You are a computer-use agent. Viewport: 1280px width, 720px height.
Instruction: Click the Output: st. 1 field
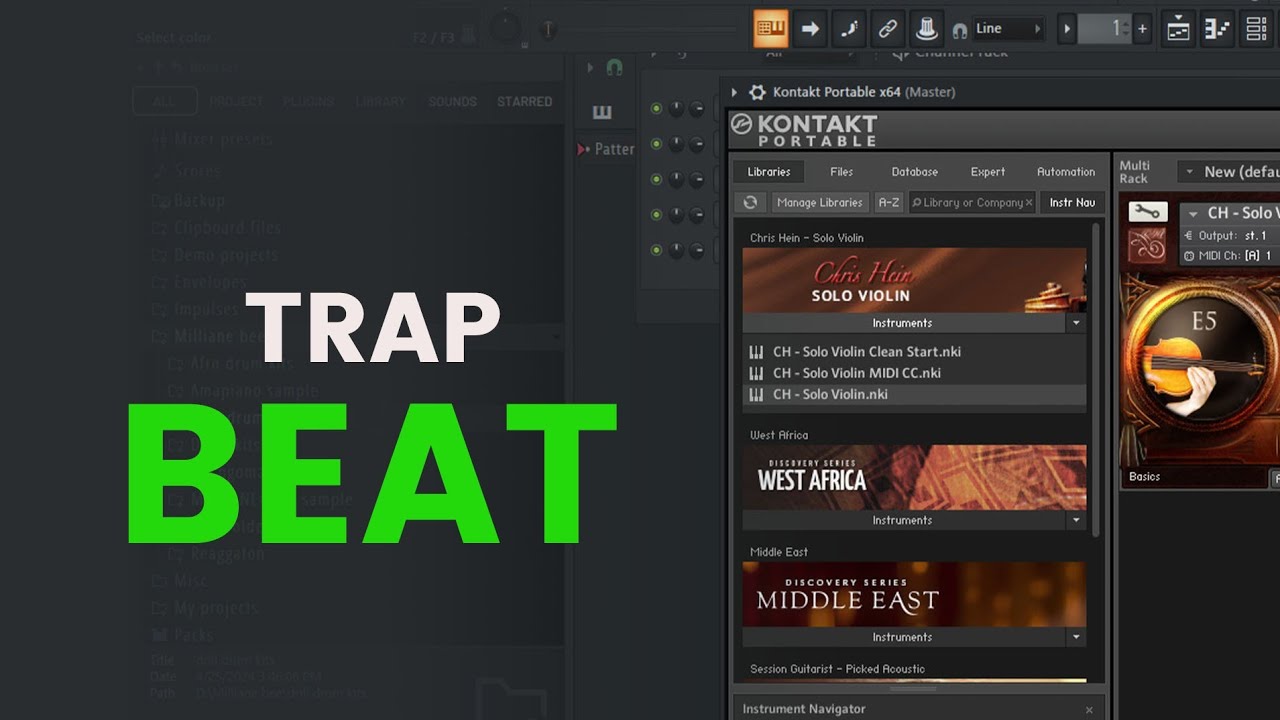click(1230, 236)
